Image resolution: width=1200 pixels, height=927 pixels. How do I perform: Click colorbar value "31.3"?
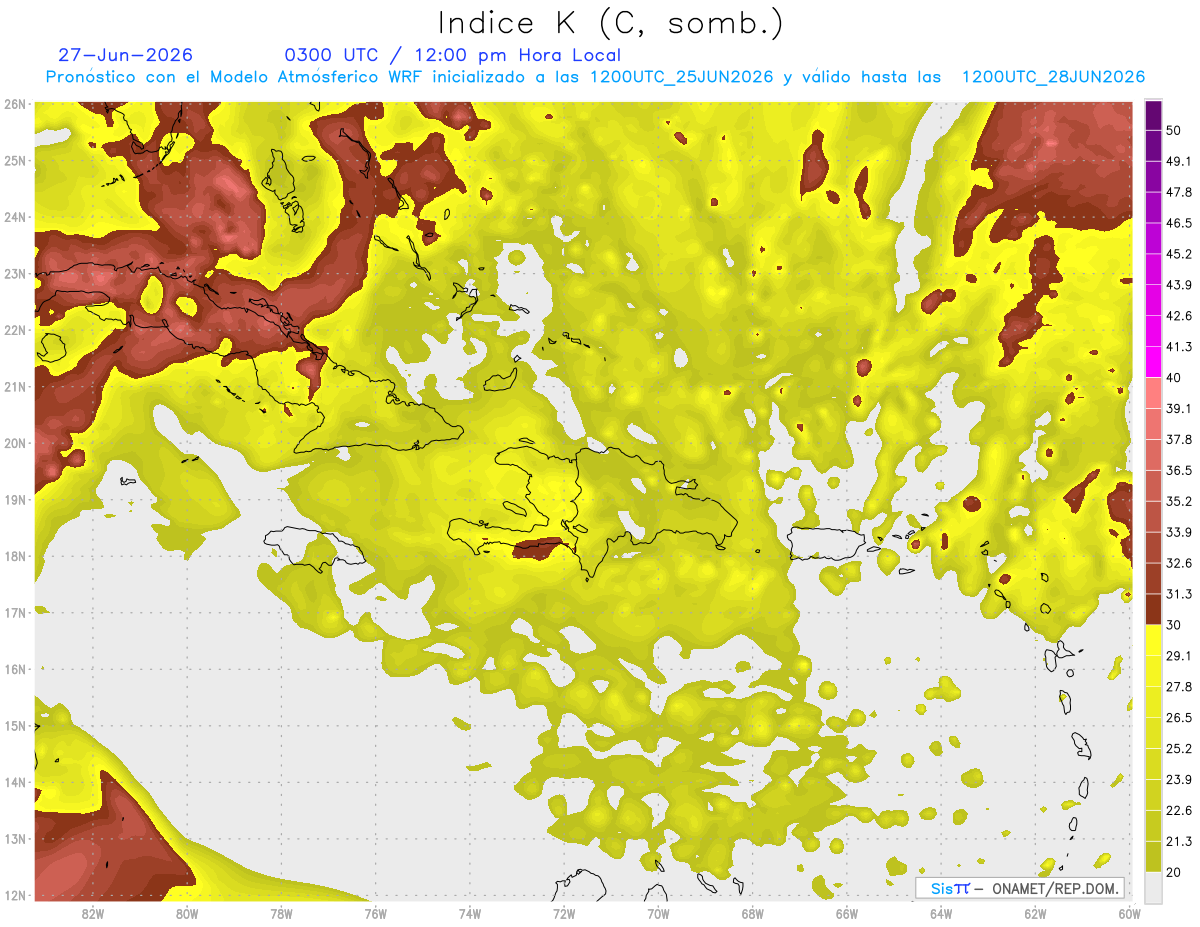(1179, 594)
